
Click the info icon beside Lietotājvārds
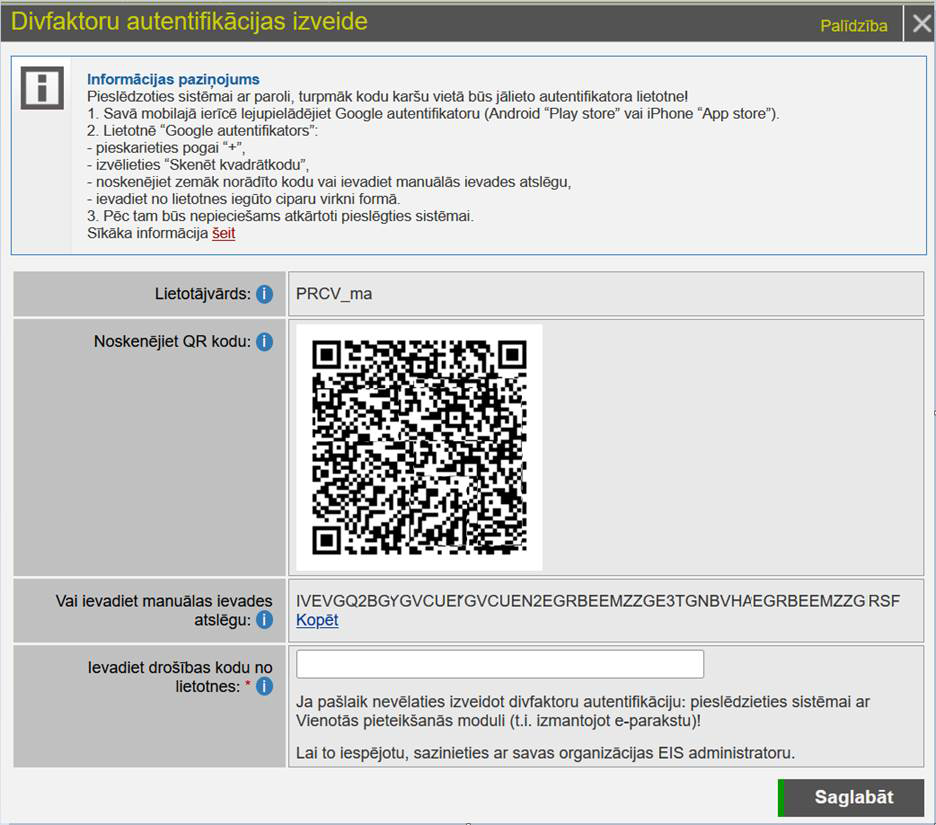pos(264,294)
